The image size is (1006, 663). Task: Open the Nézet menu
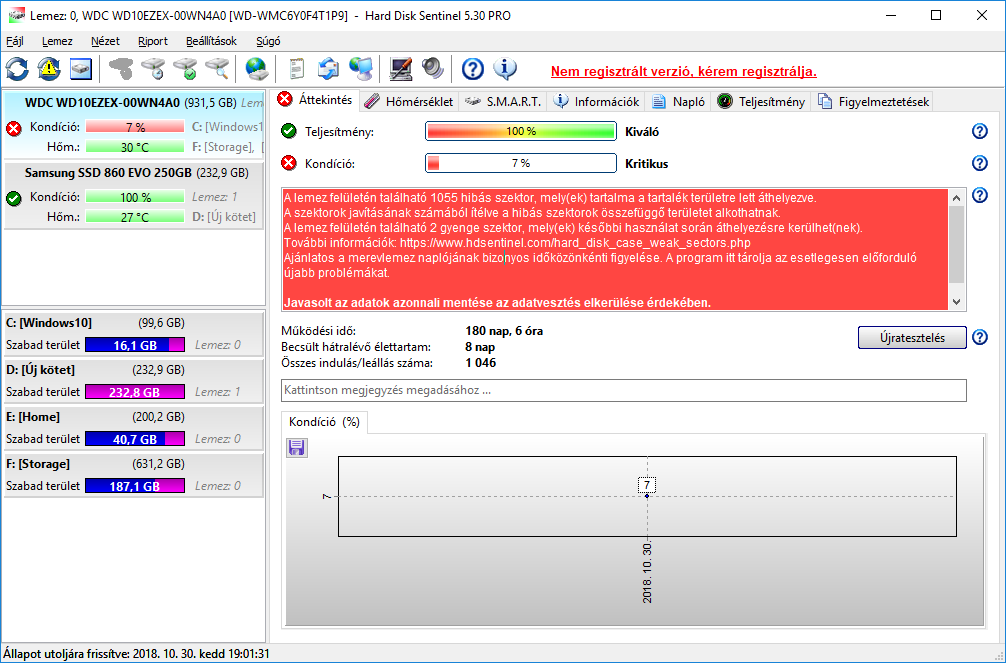pyautogui.click(x=105, y=41)
